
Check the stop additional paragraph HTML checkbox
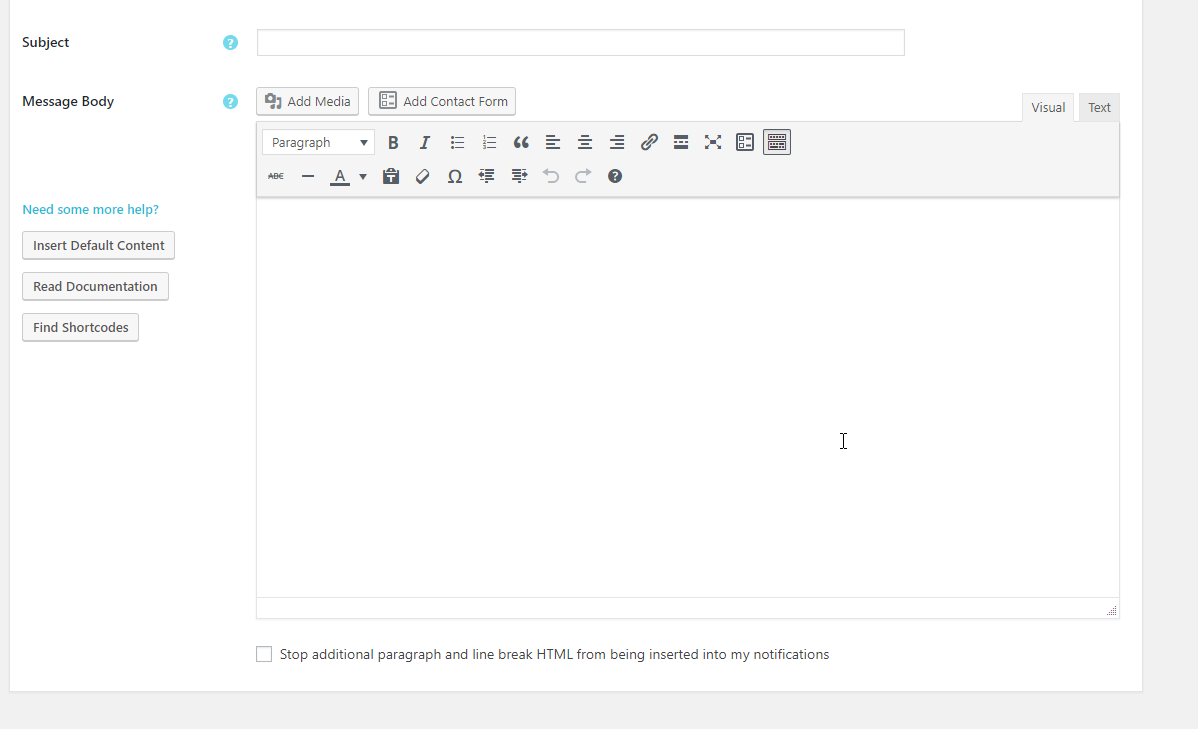tap(264, 654)
